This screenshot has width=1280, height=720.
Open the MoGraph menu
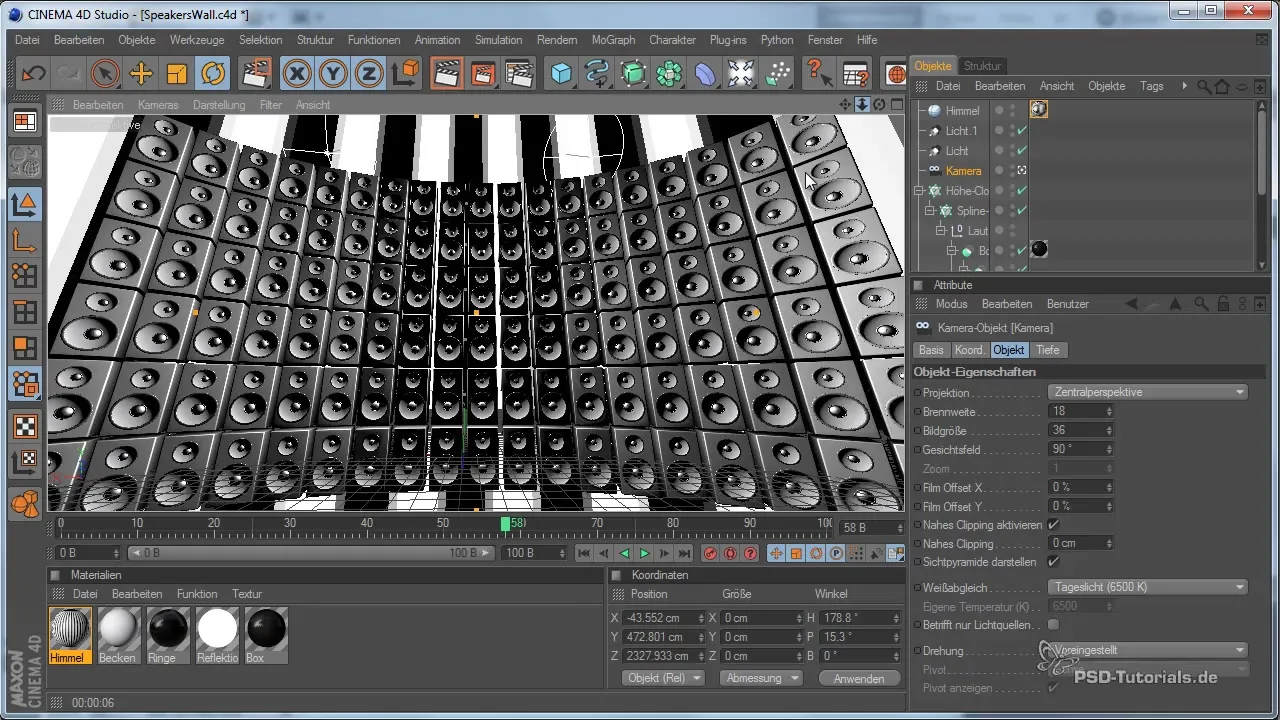tap(613, 40)
